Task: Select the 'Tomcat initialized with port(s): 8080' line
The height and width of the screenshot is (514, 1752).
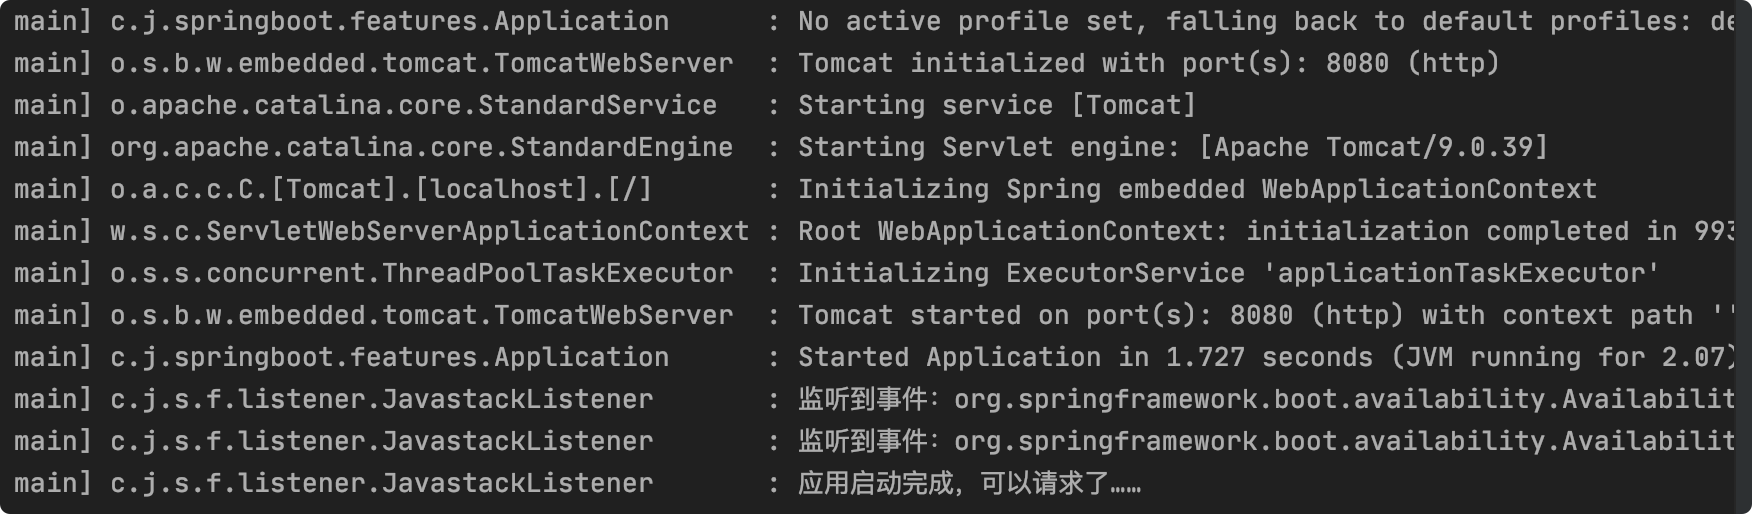Action: (1148, 63)
